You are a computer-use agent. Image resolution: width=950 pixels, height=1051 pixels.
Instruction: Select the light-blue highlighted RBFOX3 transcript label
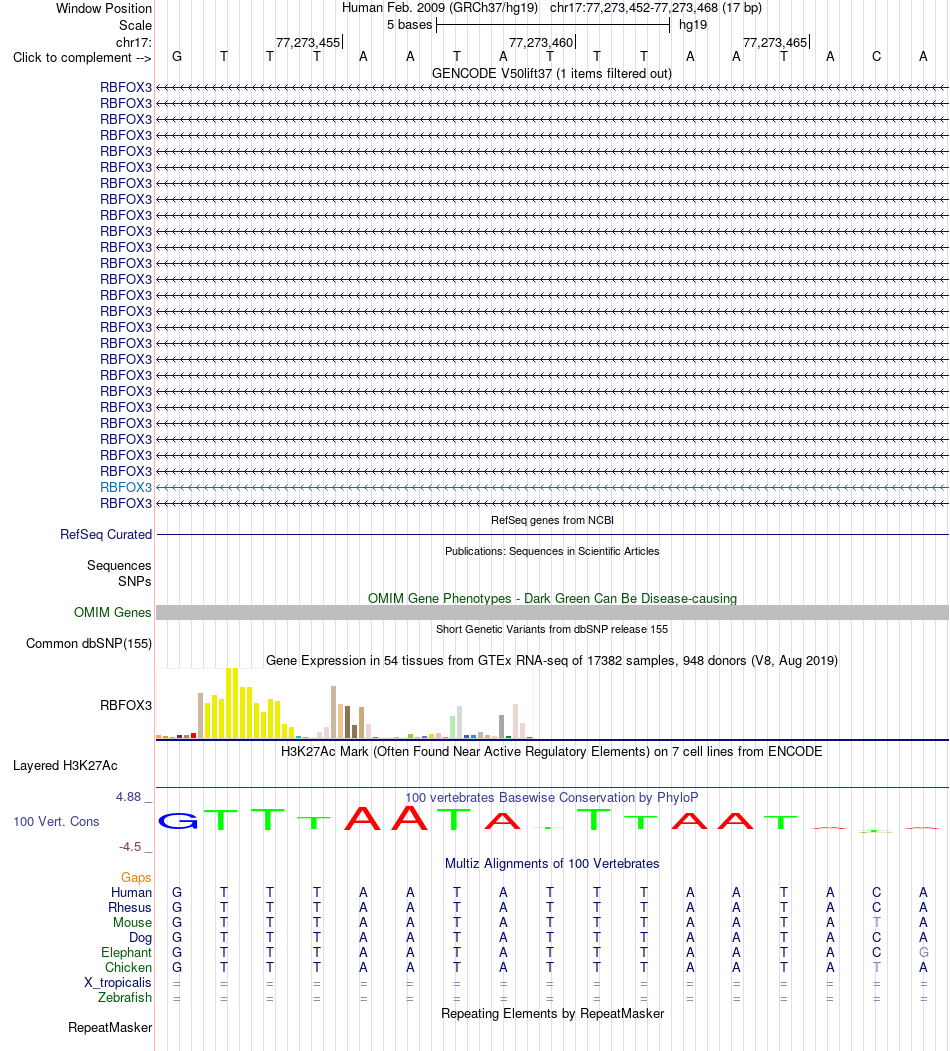point(126,487)
